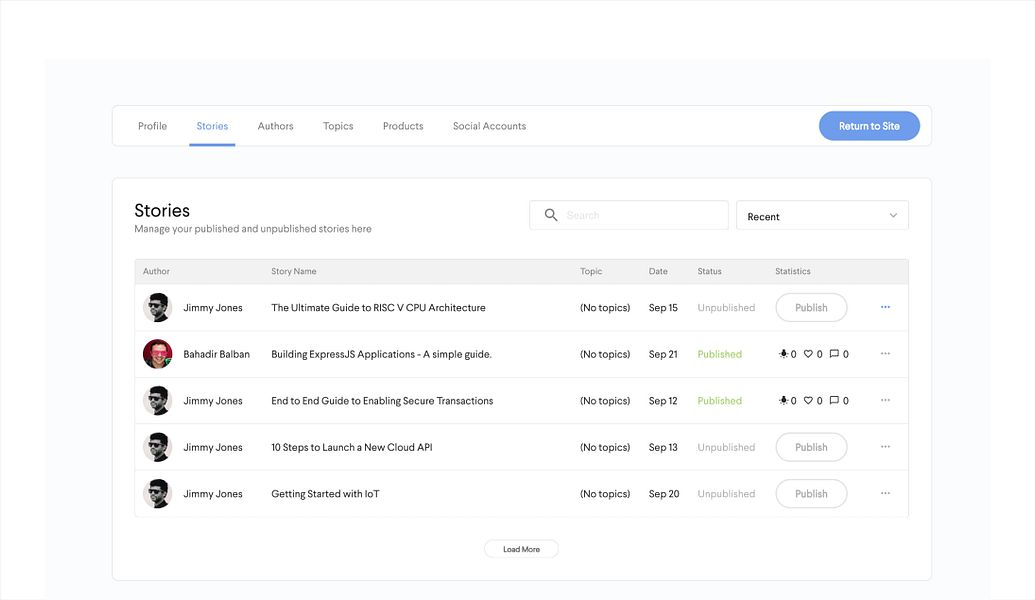Click the Sep 21 date cell
The height and width of the screenshot is (600, 1035).
(663, 354)
